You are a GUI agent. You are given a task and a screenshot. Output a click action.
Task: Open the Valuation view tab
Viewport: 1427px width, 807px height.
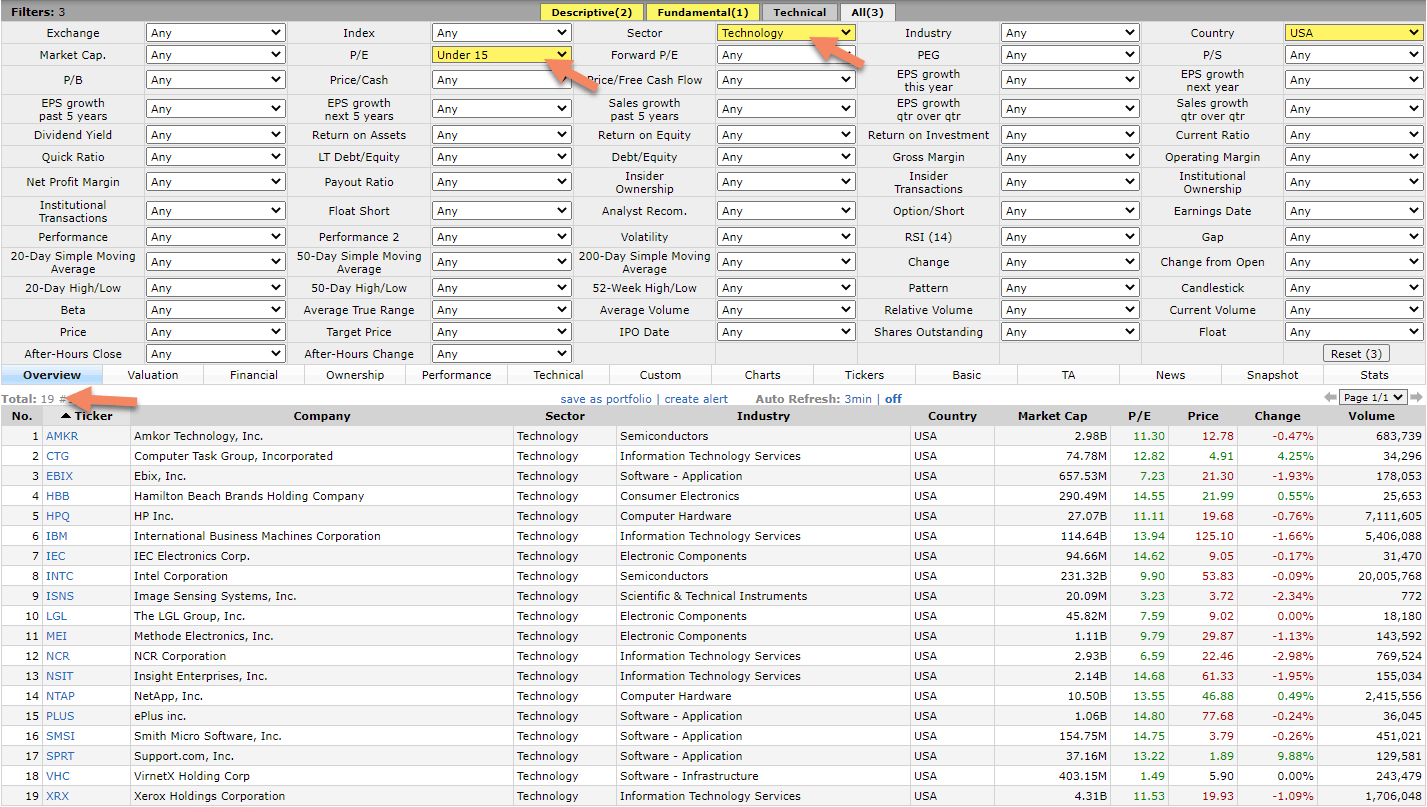coord(153,375)
